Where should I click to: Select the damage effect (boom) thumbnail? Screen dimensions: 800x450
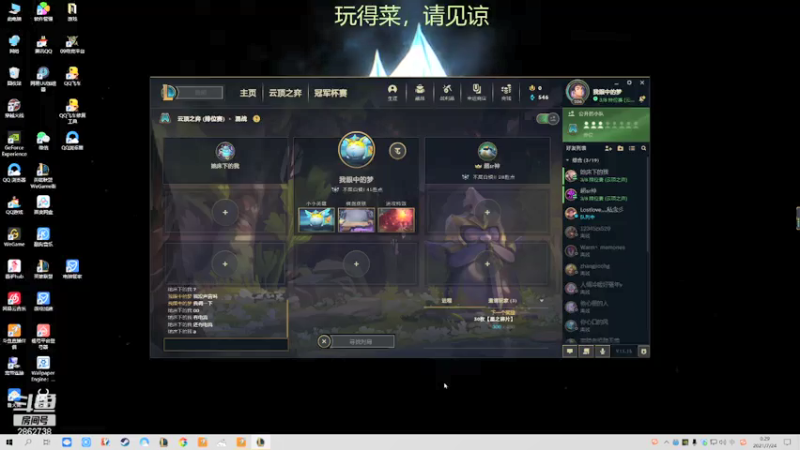coord(396,220)
